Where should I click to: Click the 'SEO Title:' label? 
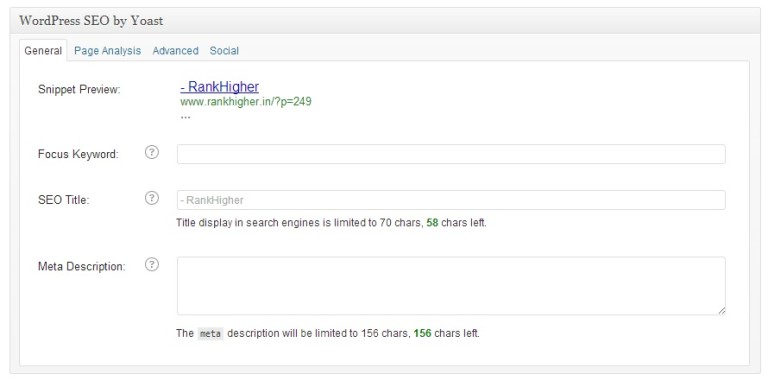pos(64,200)
